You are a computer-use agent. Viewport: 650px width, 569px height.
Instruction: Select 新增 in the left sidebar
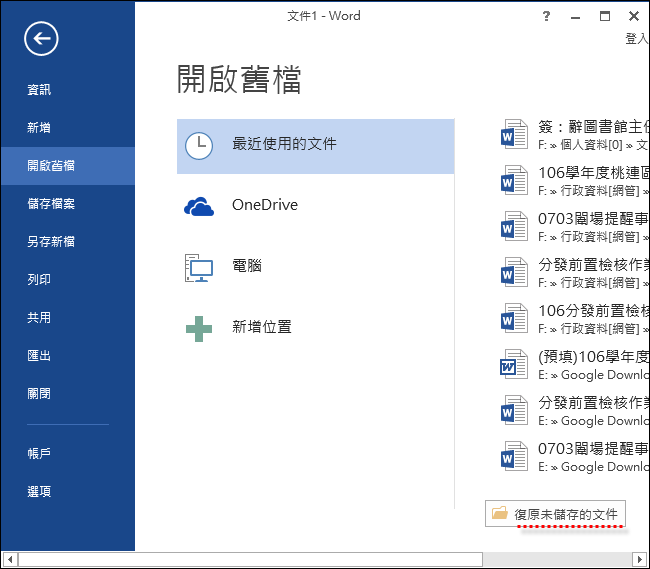pyautogui.click(x=68, y=128)
